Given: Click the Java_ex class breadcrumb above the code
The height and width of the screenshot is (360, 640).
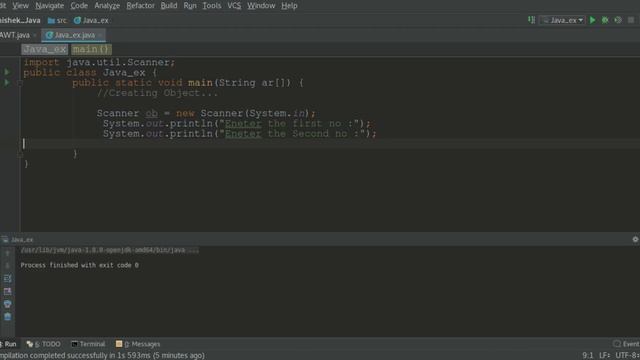Looking at the screenshot, I should (x=44, y=49).
